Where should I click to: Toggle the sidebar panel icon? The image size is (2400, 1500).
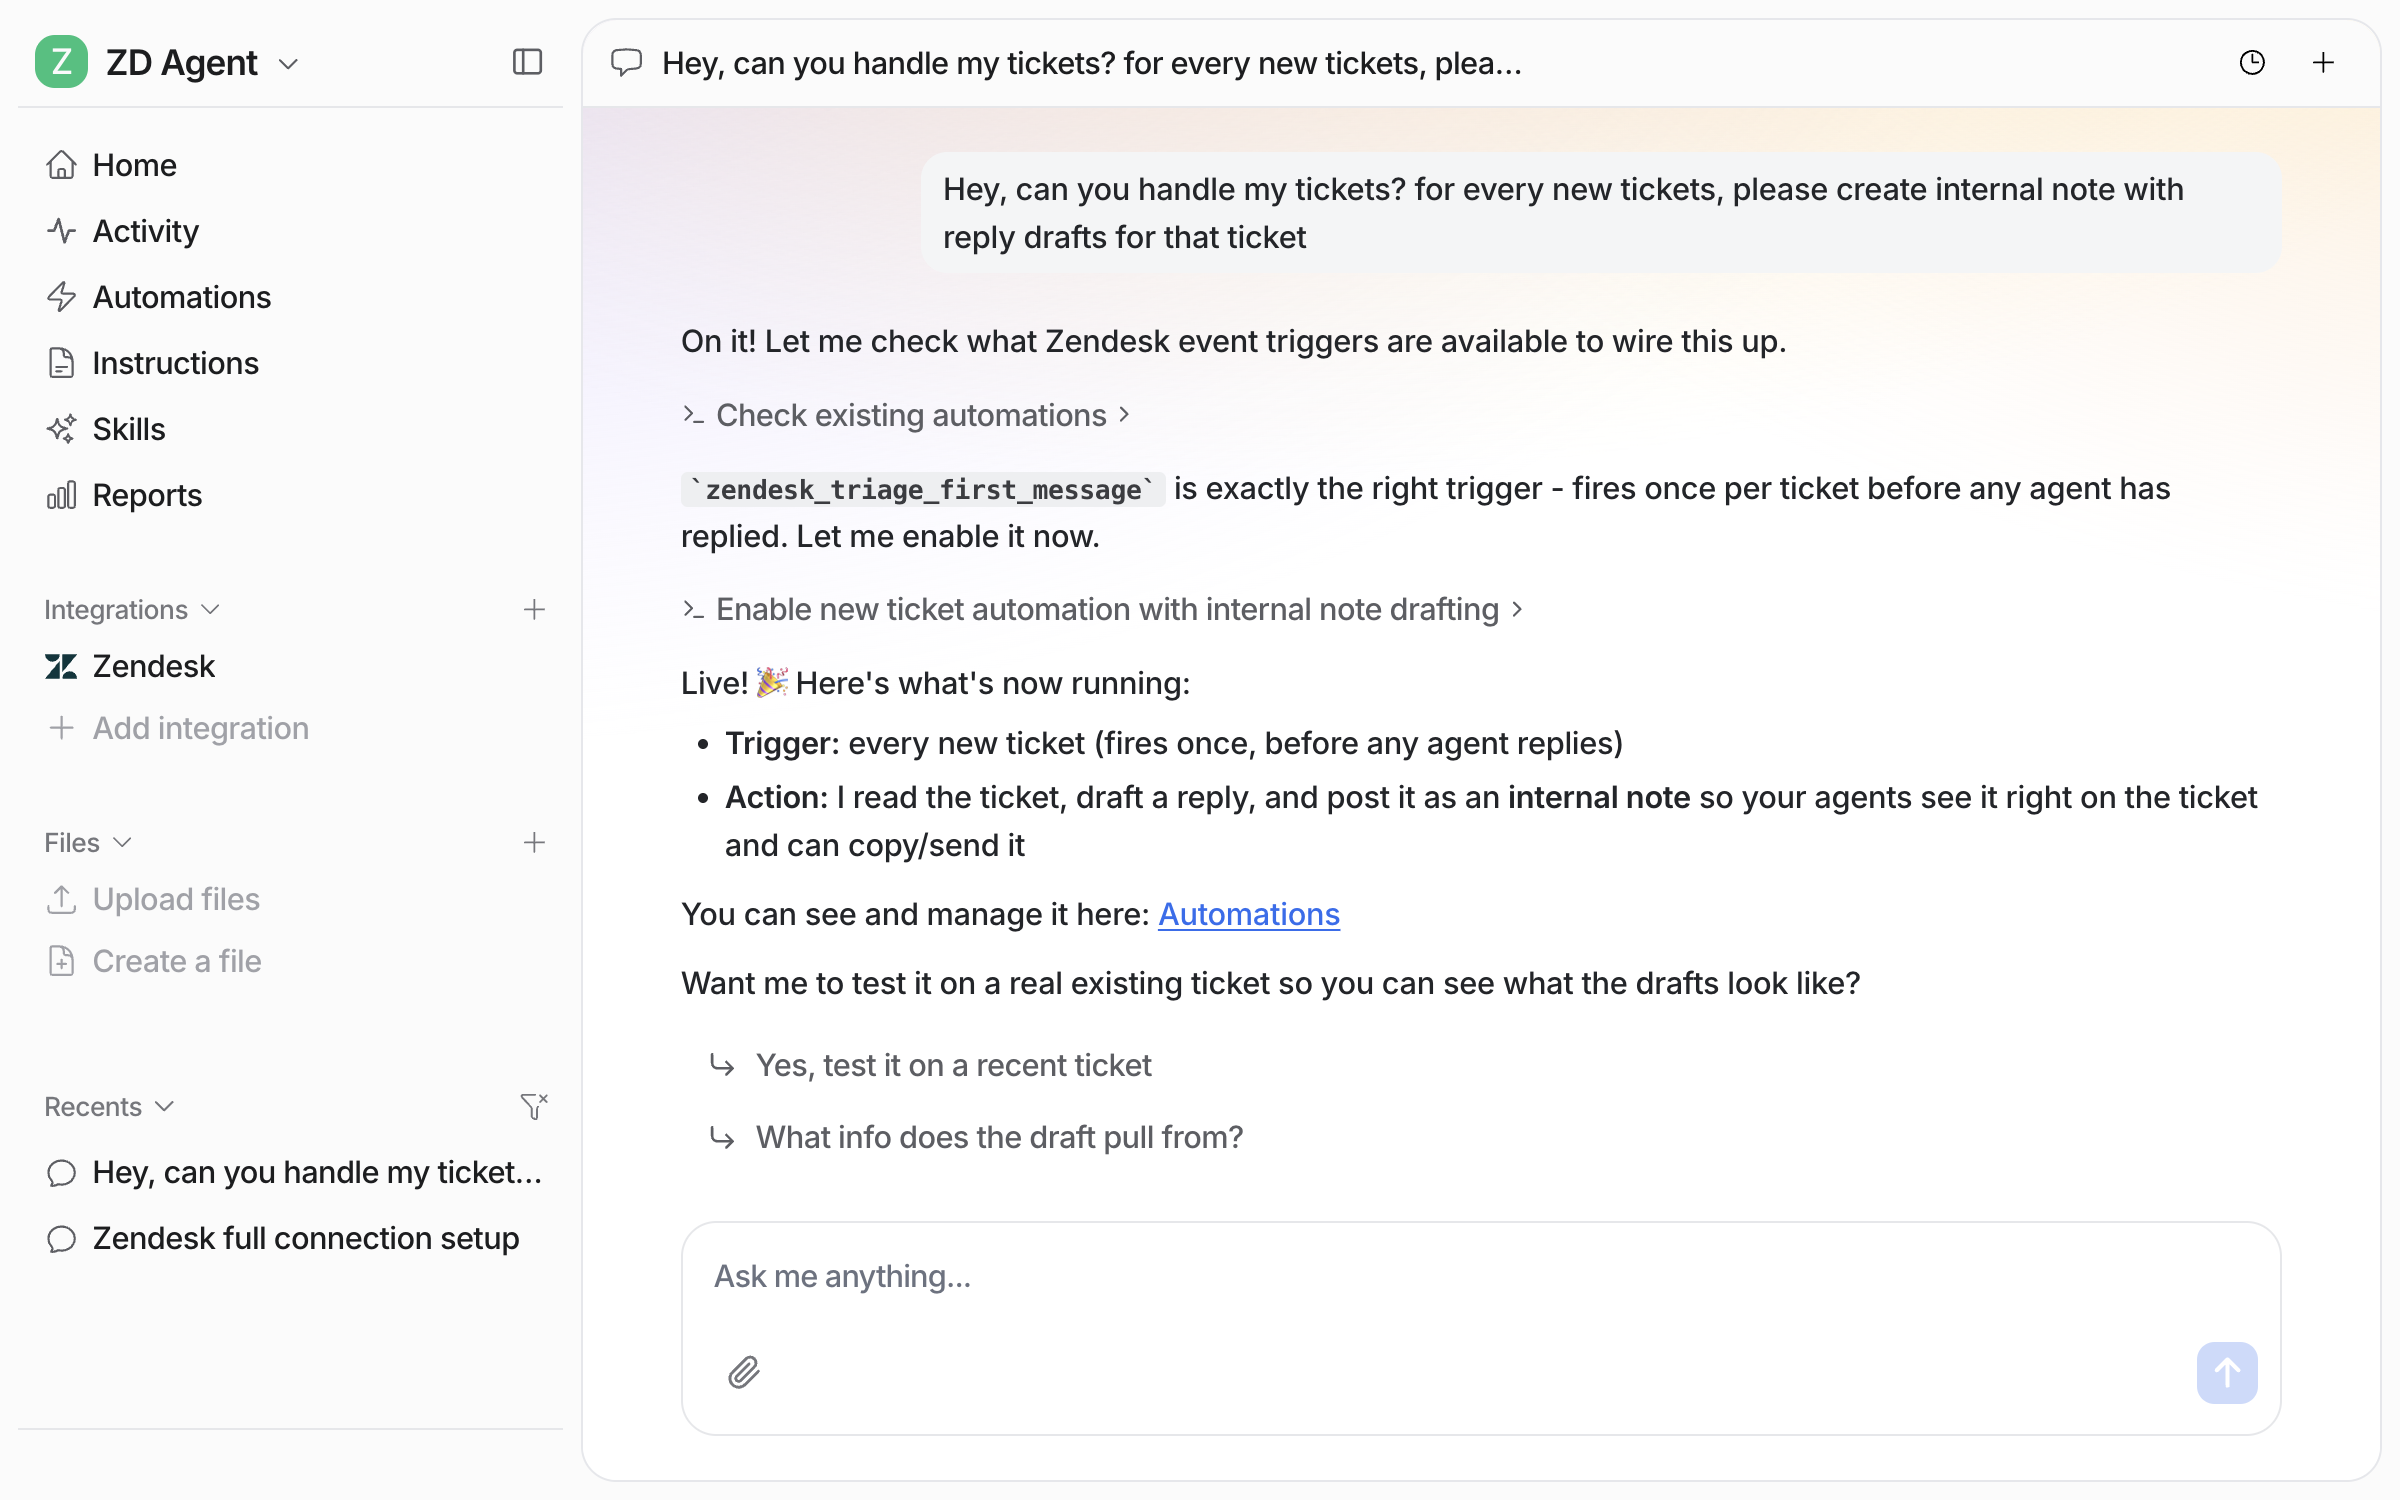(x=527, y=62)
